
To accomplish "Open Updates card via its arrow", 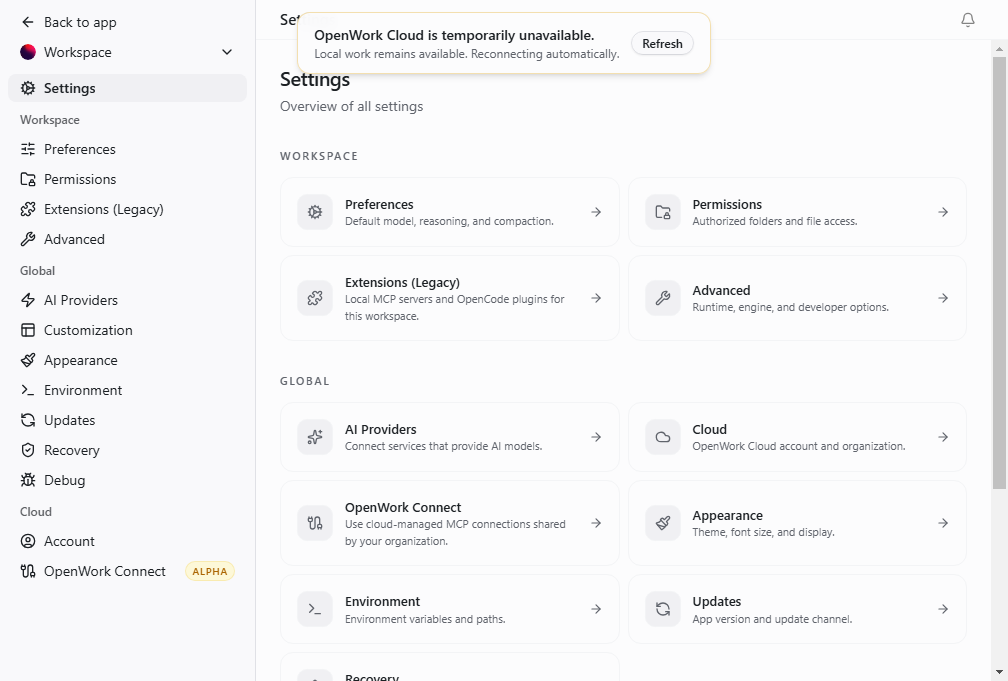I will (x=943, y=609).
